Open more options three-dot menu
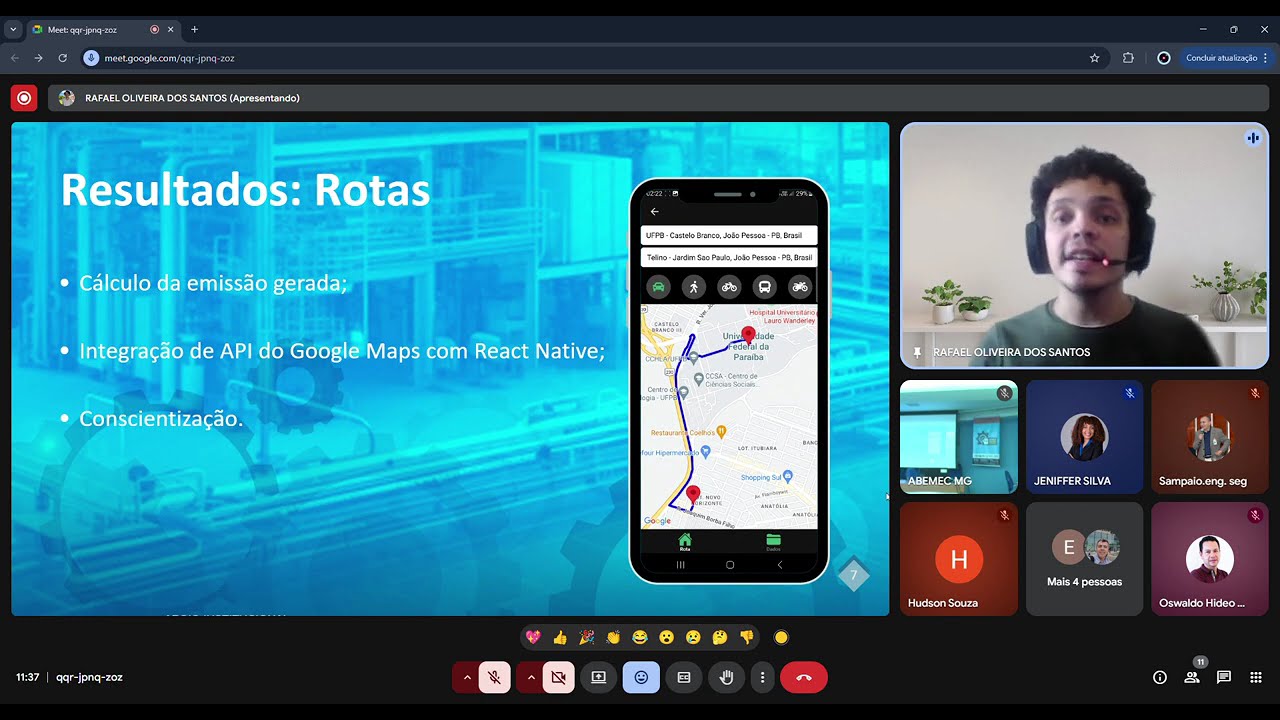Viewport: 1280px width, 720px height. click(x=762, y=677)
